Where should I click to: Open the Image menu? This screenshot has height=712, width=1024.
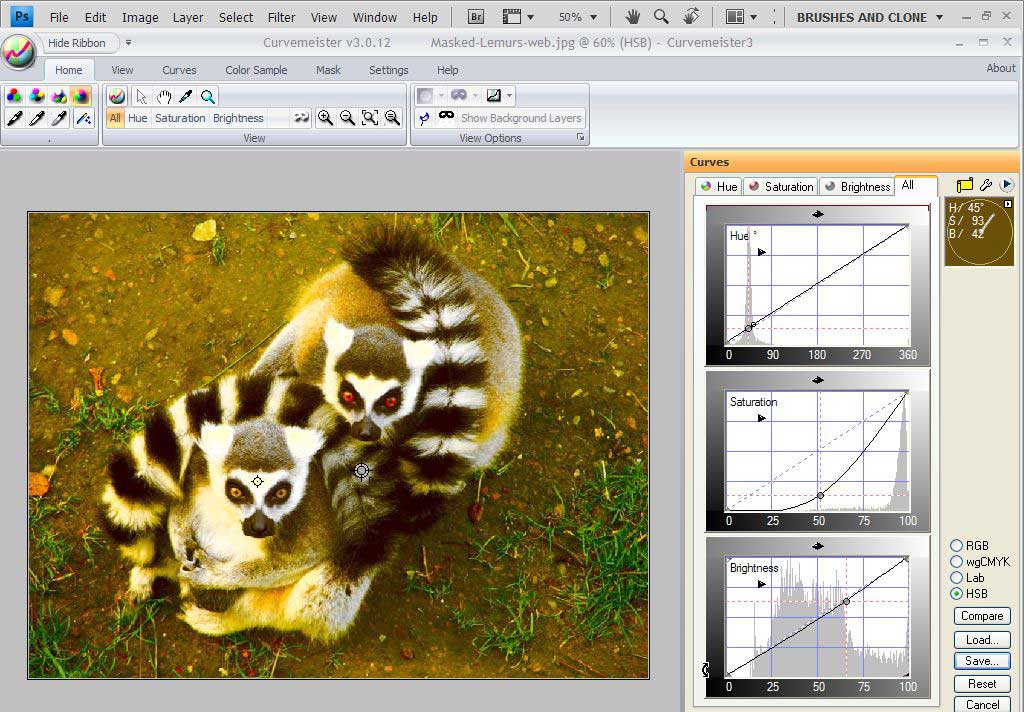pyautogui.click(x=140, y=18)
